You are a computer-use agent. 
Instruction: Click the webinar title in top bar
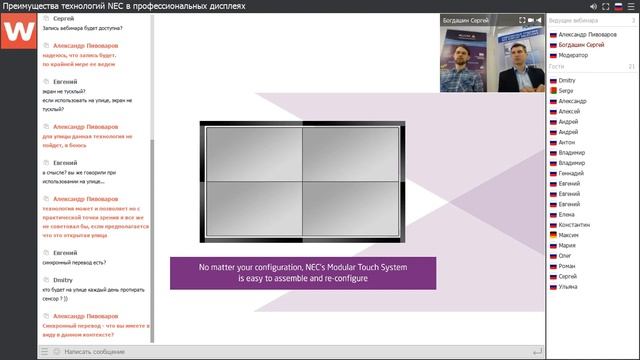click(124, 6)
